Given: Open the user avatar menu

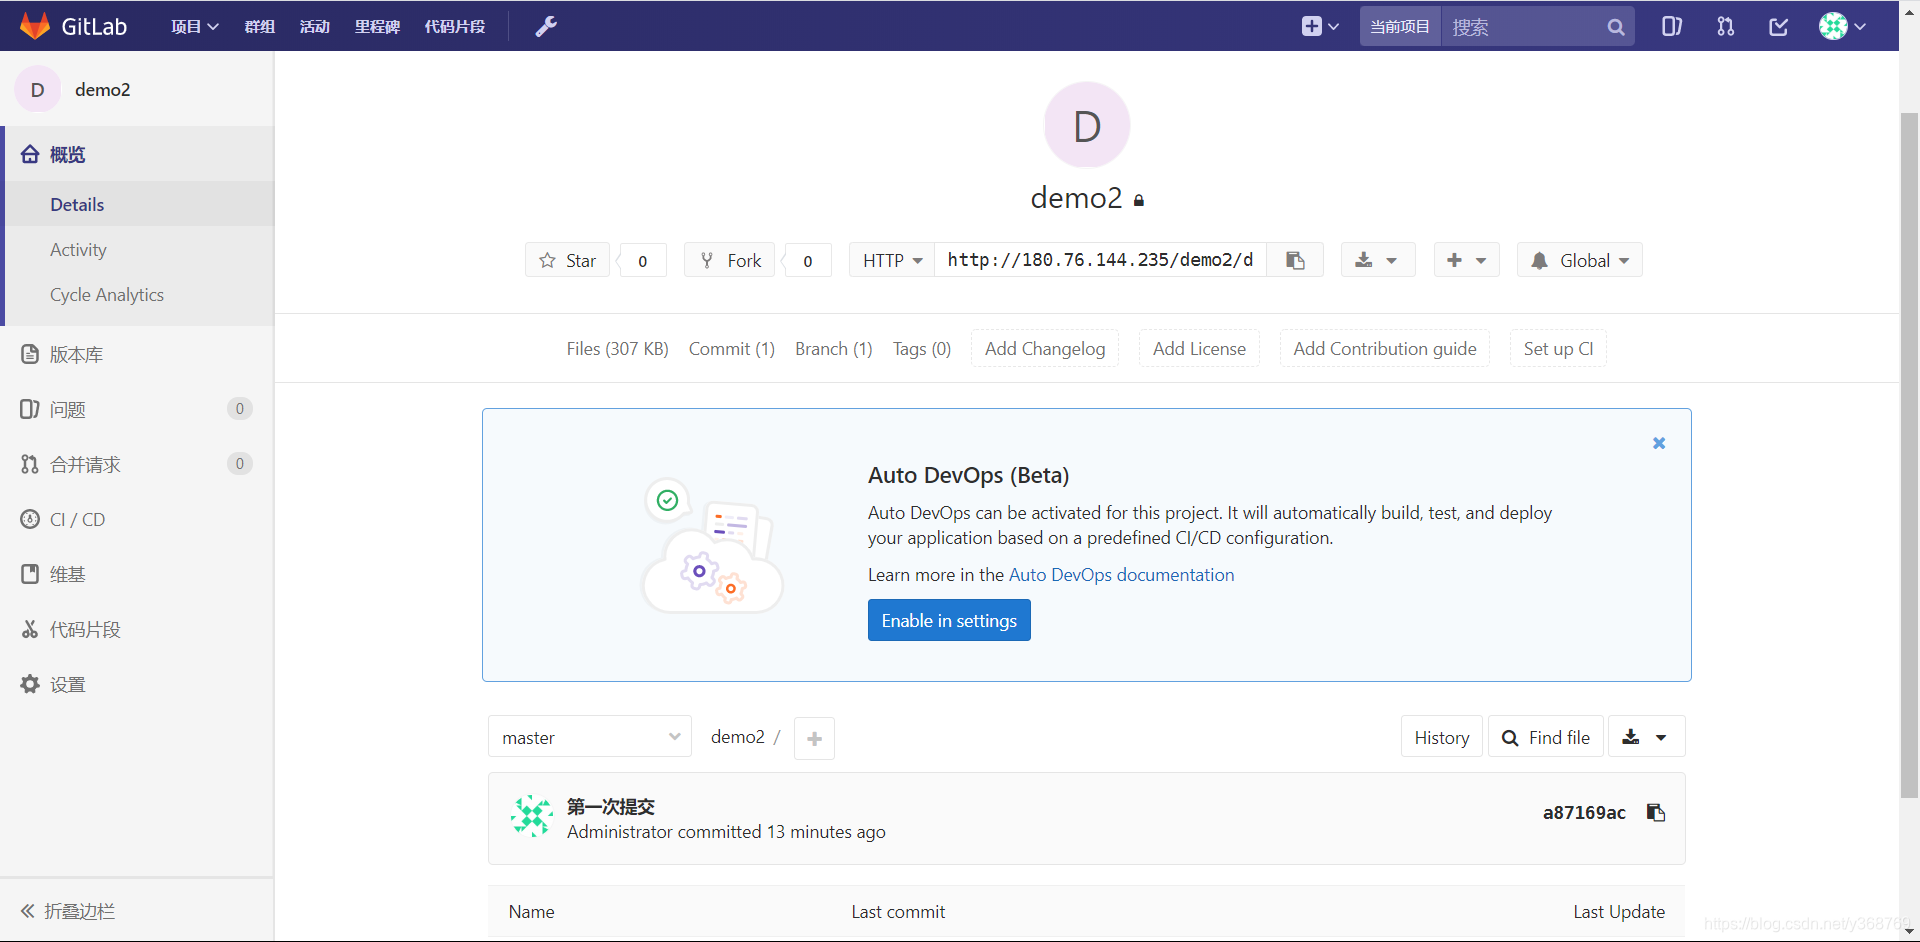Looking at the screenshot, I should pyautogui.click(x=1843, y=27).
